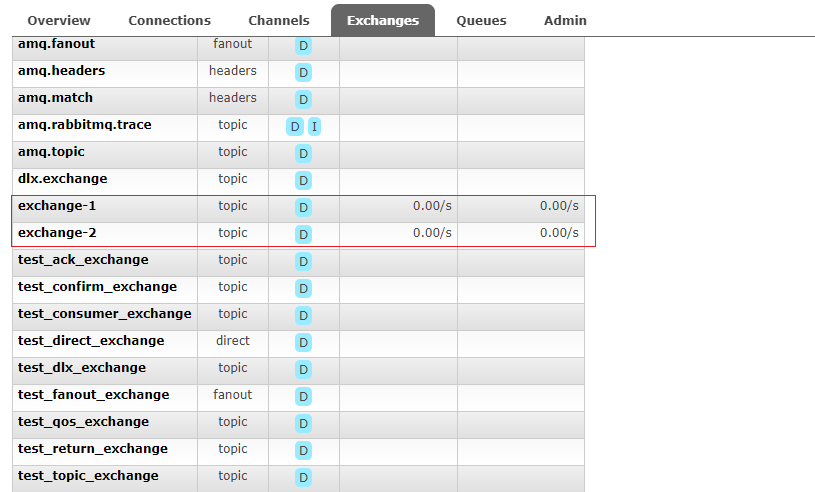
Task: Open the amq.topic exchange
Action: 51,152
